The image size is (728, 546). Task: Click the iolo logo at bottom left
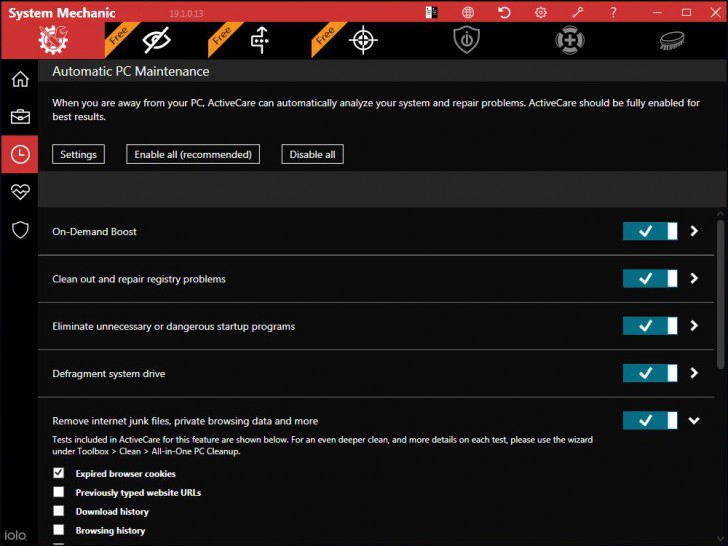[x=15, y=535]
